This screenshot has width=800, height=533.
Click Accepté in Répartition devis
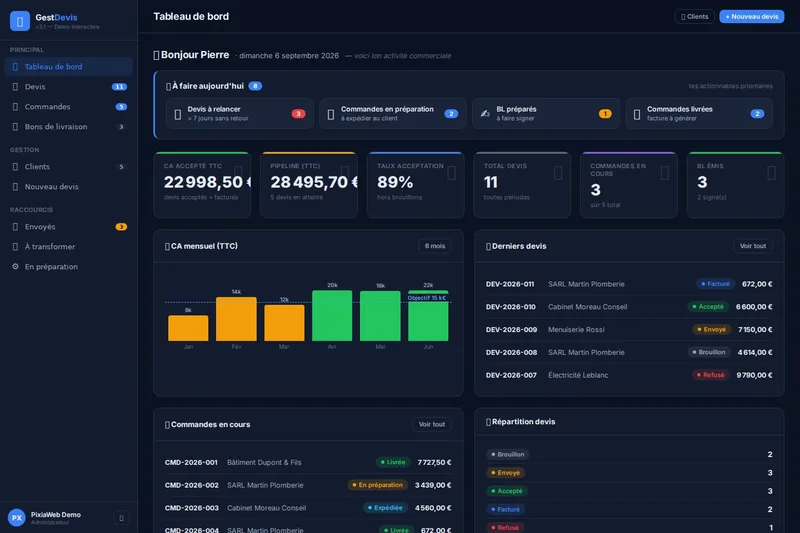507,491
